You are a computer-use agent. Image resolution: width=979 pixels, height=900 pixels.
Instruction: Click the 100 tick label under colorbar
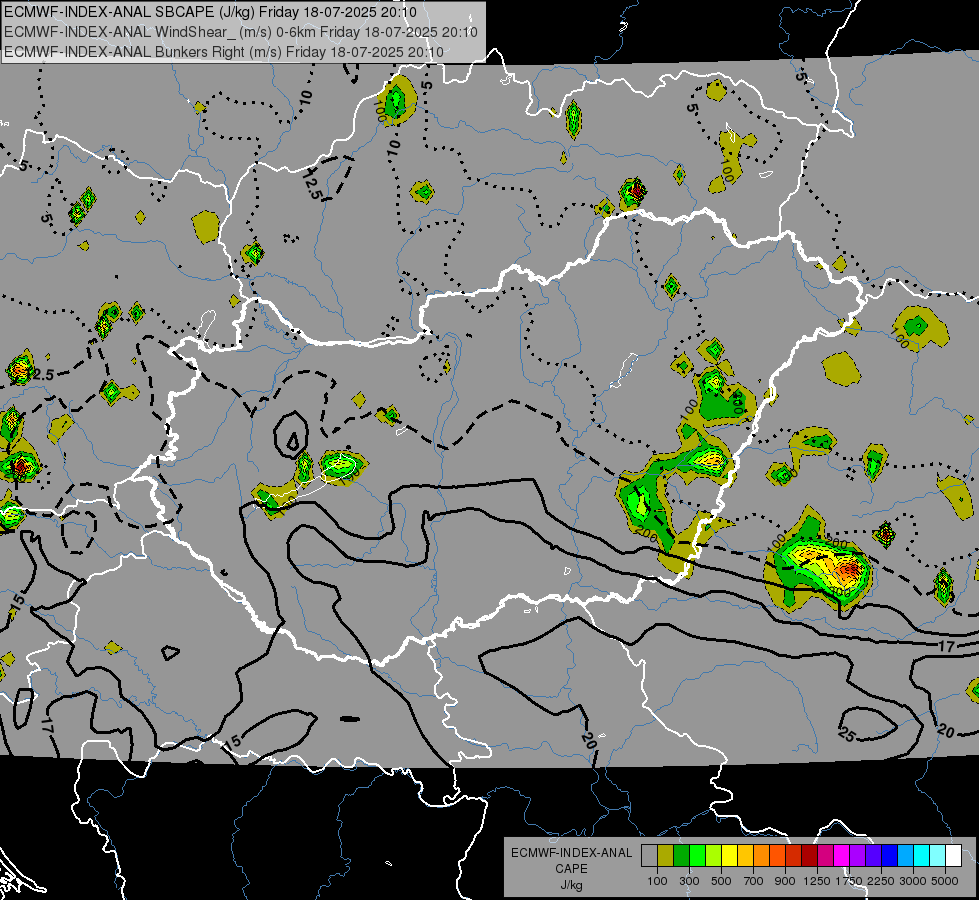[657, 881]
